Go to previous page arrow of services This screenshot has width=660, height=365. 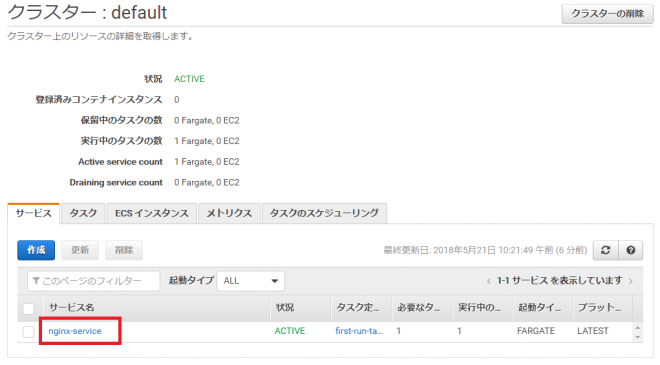(x=488, y=281)
